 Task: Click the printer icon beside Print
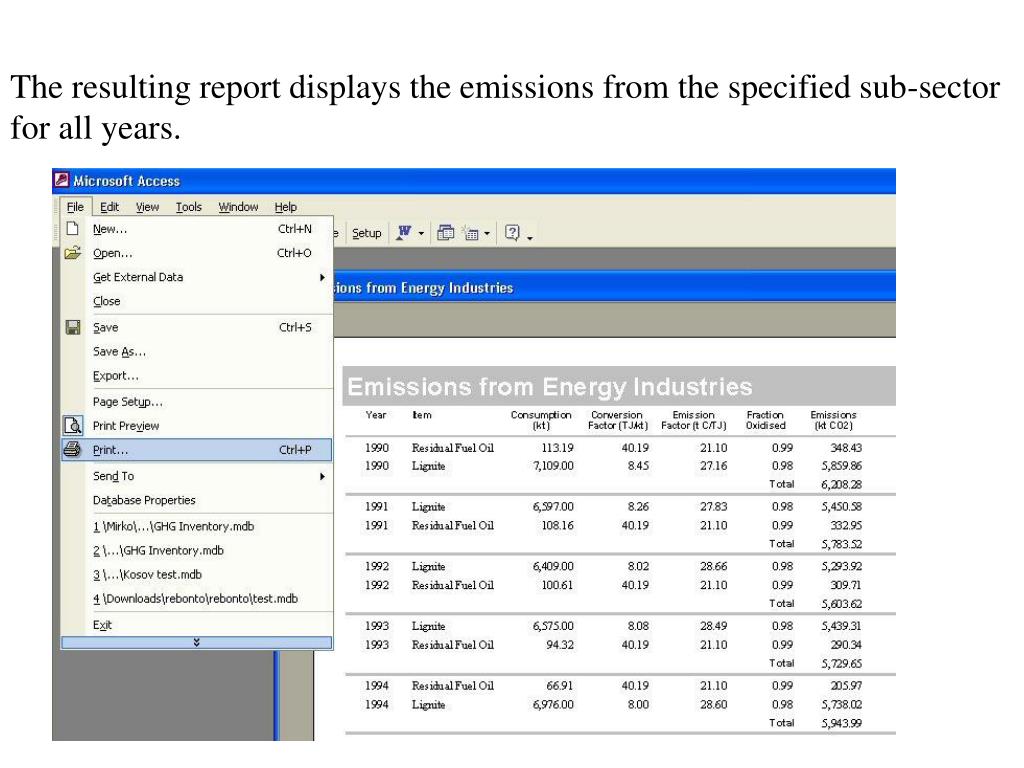(x=72, y=449)
